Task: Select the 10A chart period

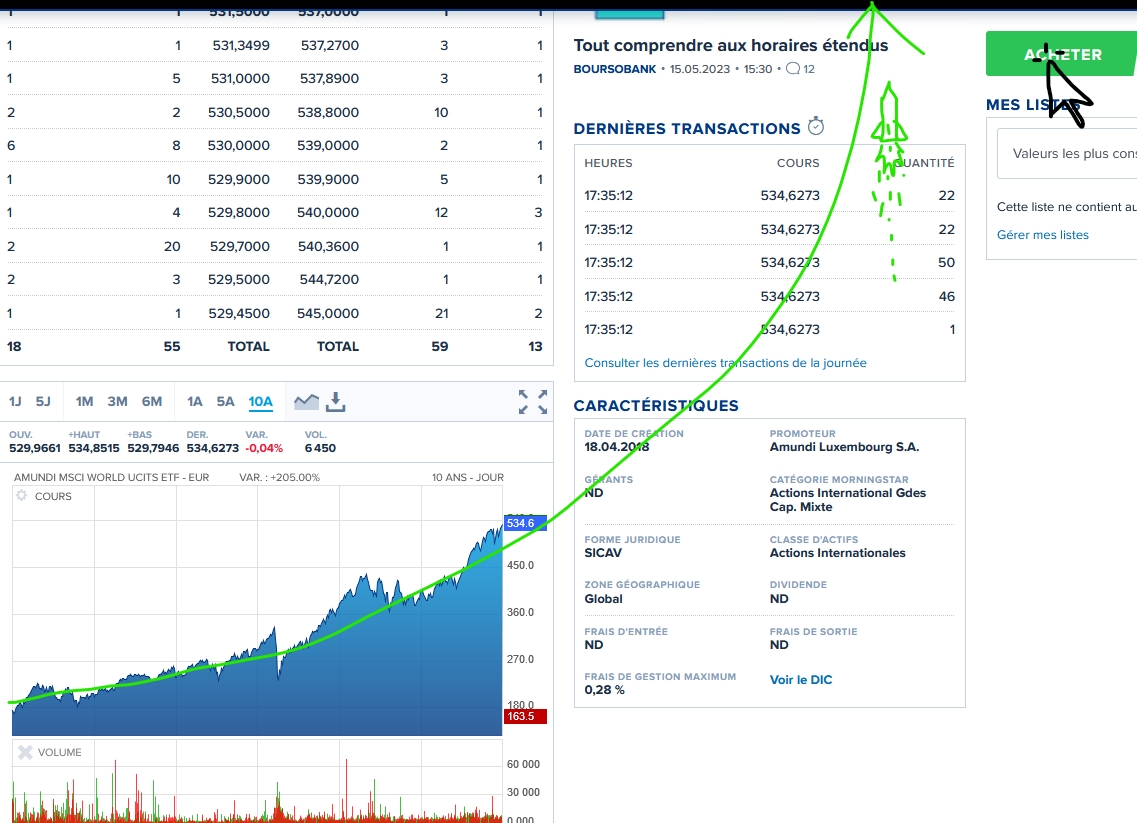Action: pos(260,402)
